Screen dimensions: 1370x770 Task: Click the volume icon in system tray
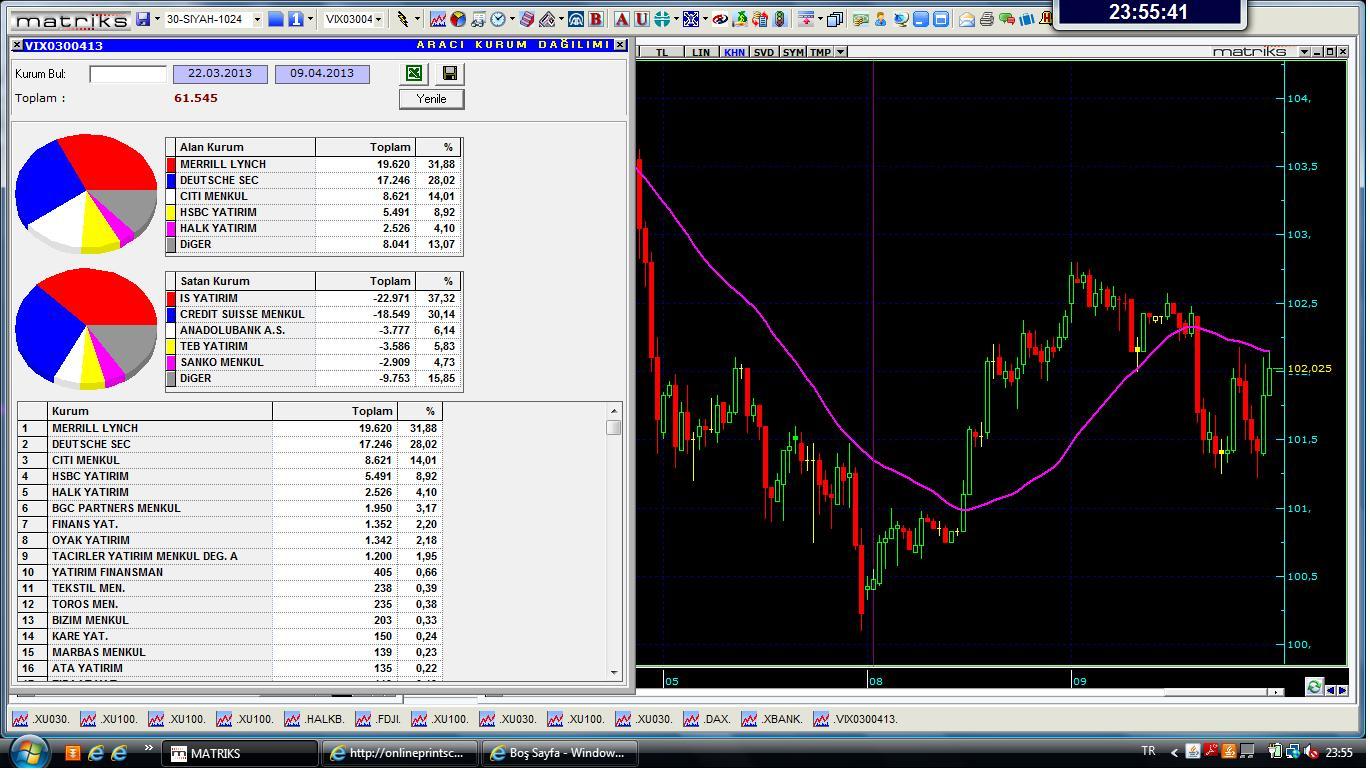[x=1310, y=752]
